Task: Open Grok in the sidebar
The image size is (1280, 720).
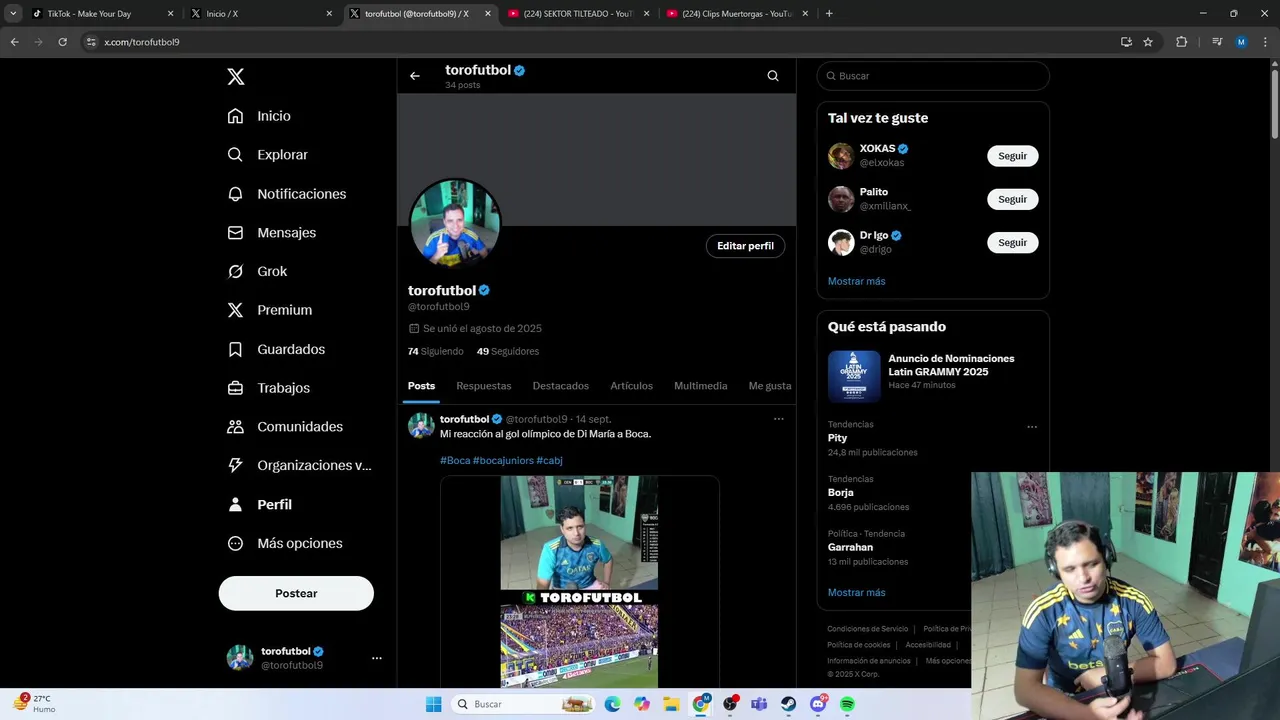Action: click(257, 271)
